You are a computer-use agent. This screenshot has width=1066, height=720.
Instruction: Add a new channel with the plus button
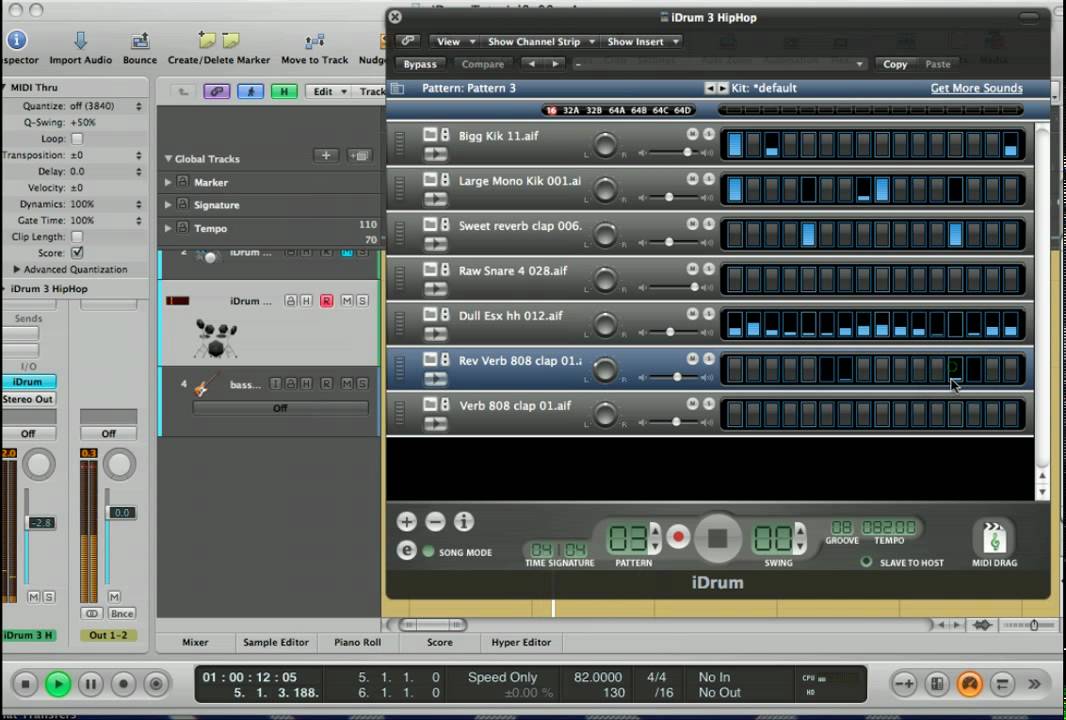407,521
